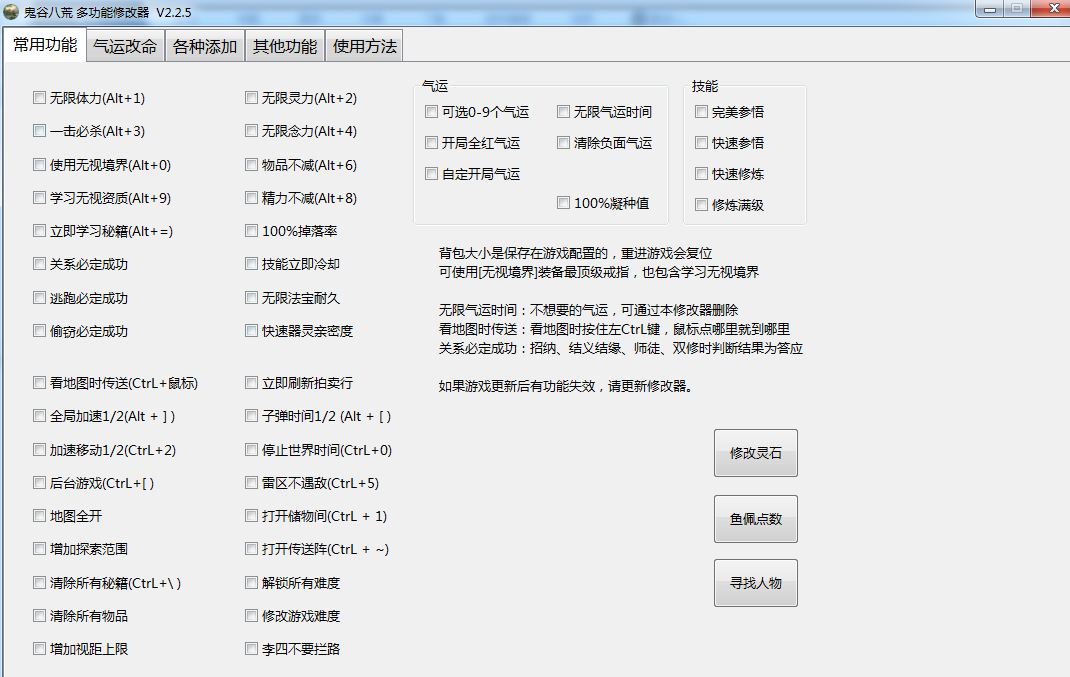Select the 其他功能 tab
The width and height of the screenshot is (1070, 677).
[x=285, y=46]
